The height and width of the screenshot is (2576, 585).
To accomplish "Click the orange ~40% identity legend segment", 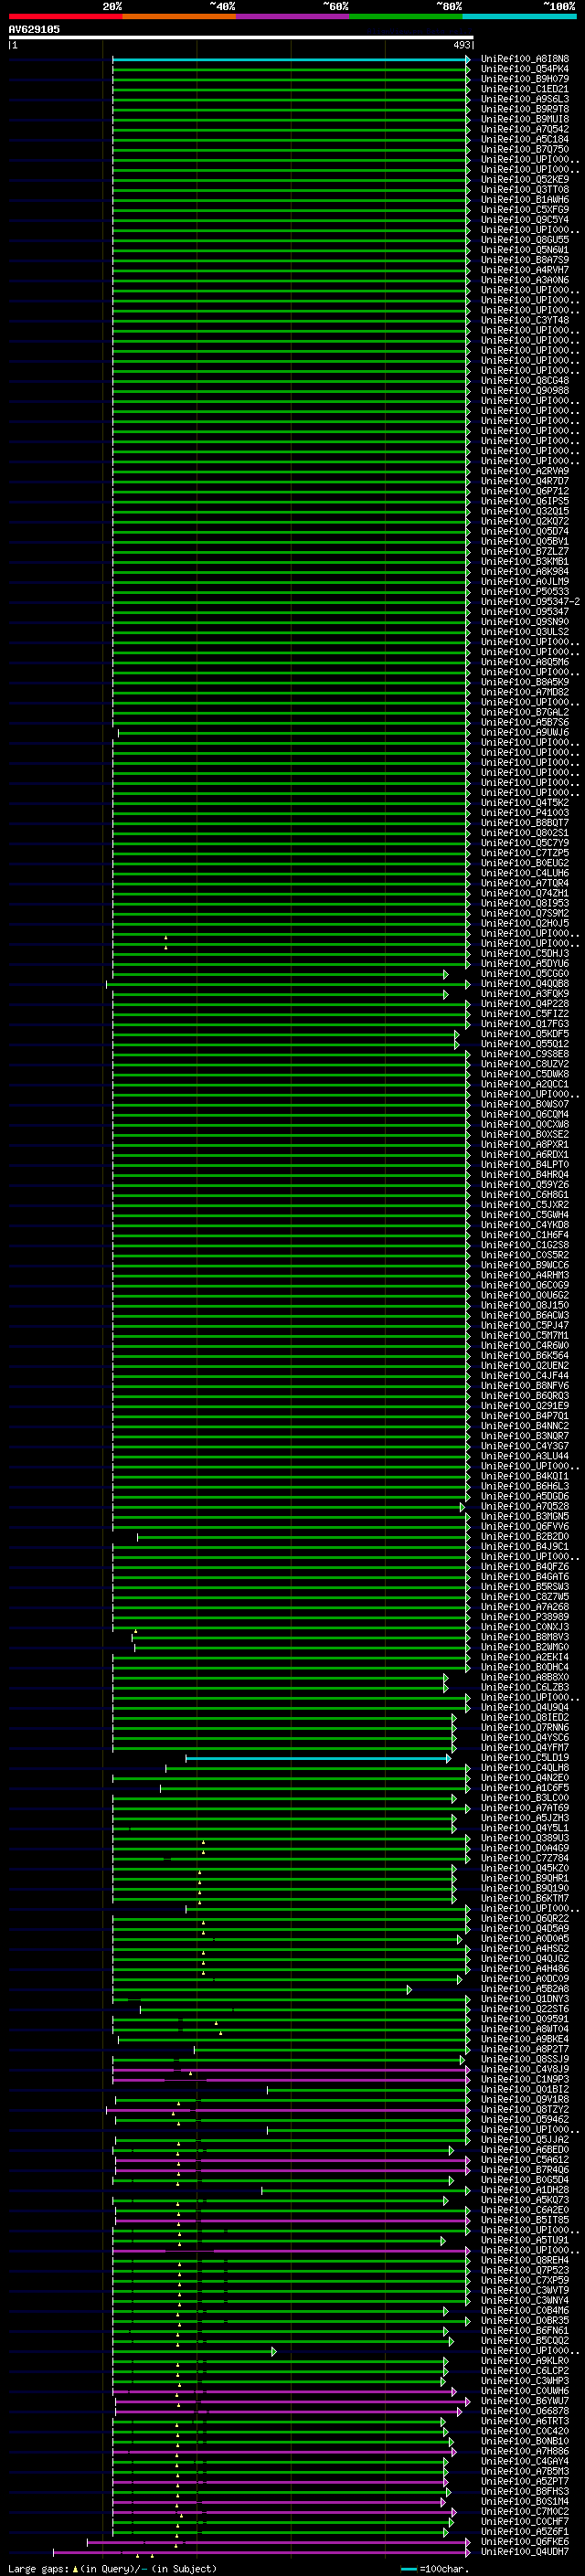I will click(x=179, y=16).
